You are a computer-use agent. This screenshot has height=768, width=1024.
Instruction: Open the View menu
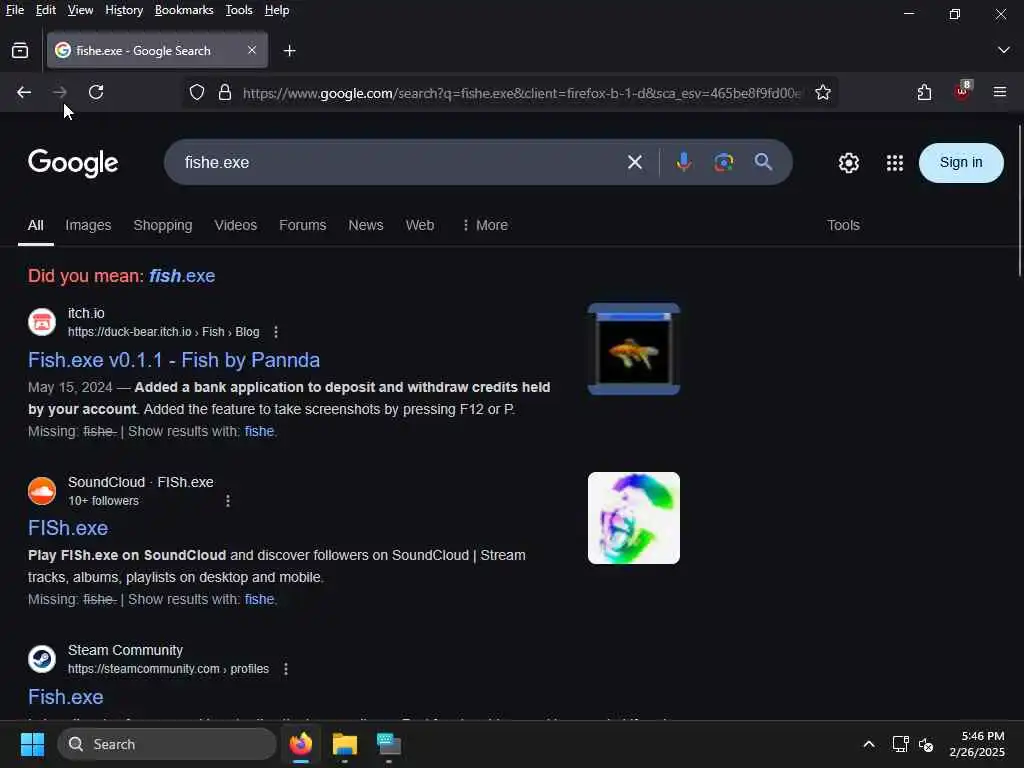[x=80, y=10]
